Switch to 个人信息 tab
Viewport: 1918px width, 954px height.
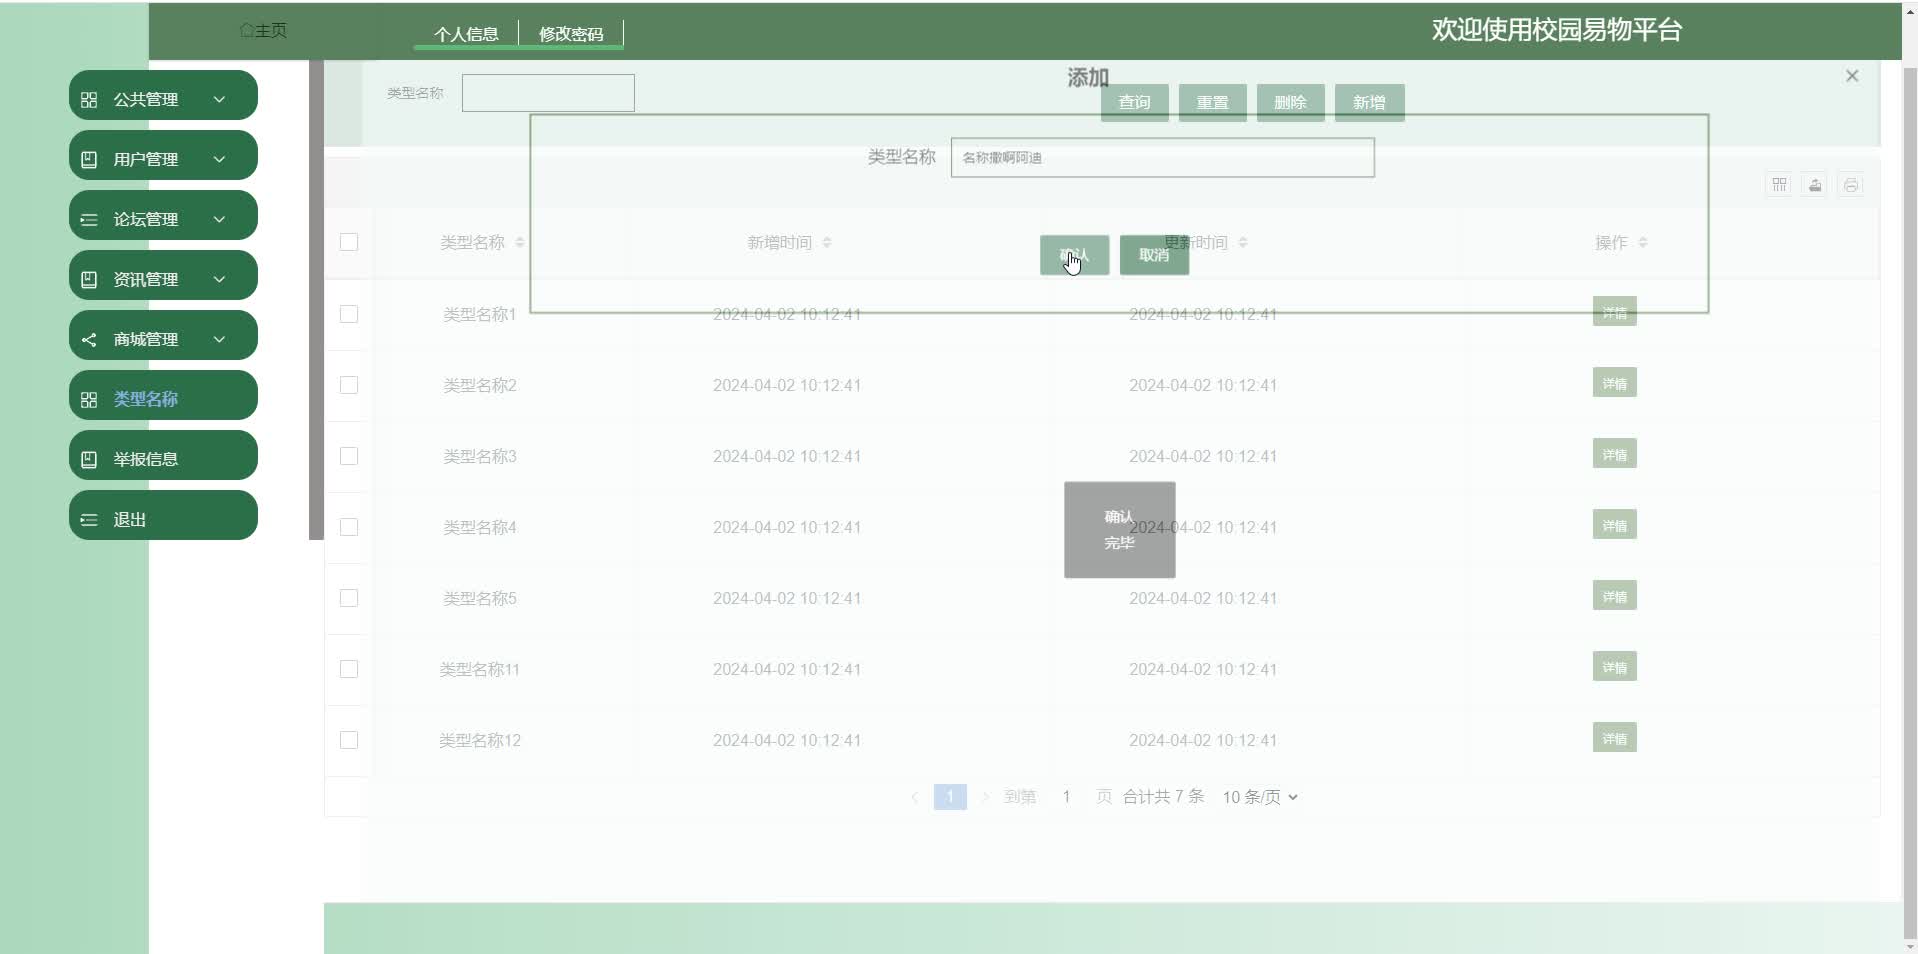pyautogui.click(x=466, y=34)
